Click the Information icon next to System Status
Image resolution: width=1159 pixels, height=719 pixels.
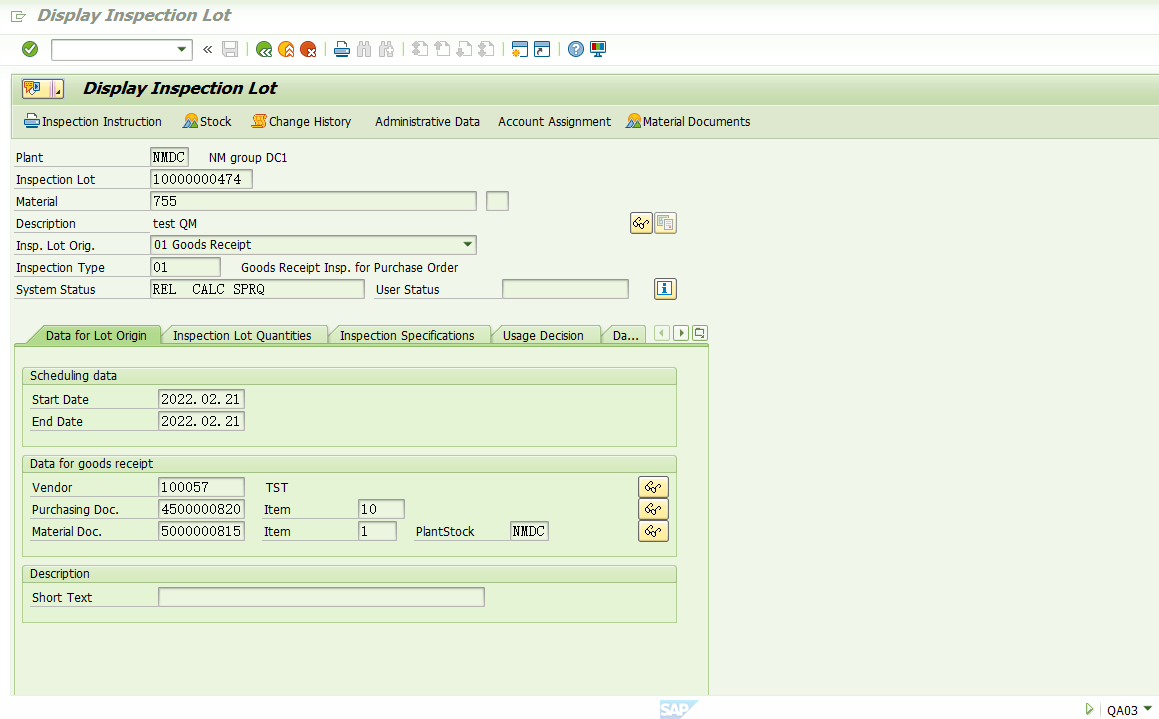666,289
